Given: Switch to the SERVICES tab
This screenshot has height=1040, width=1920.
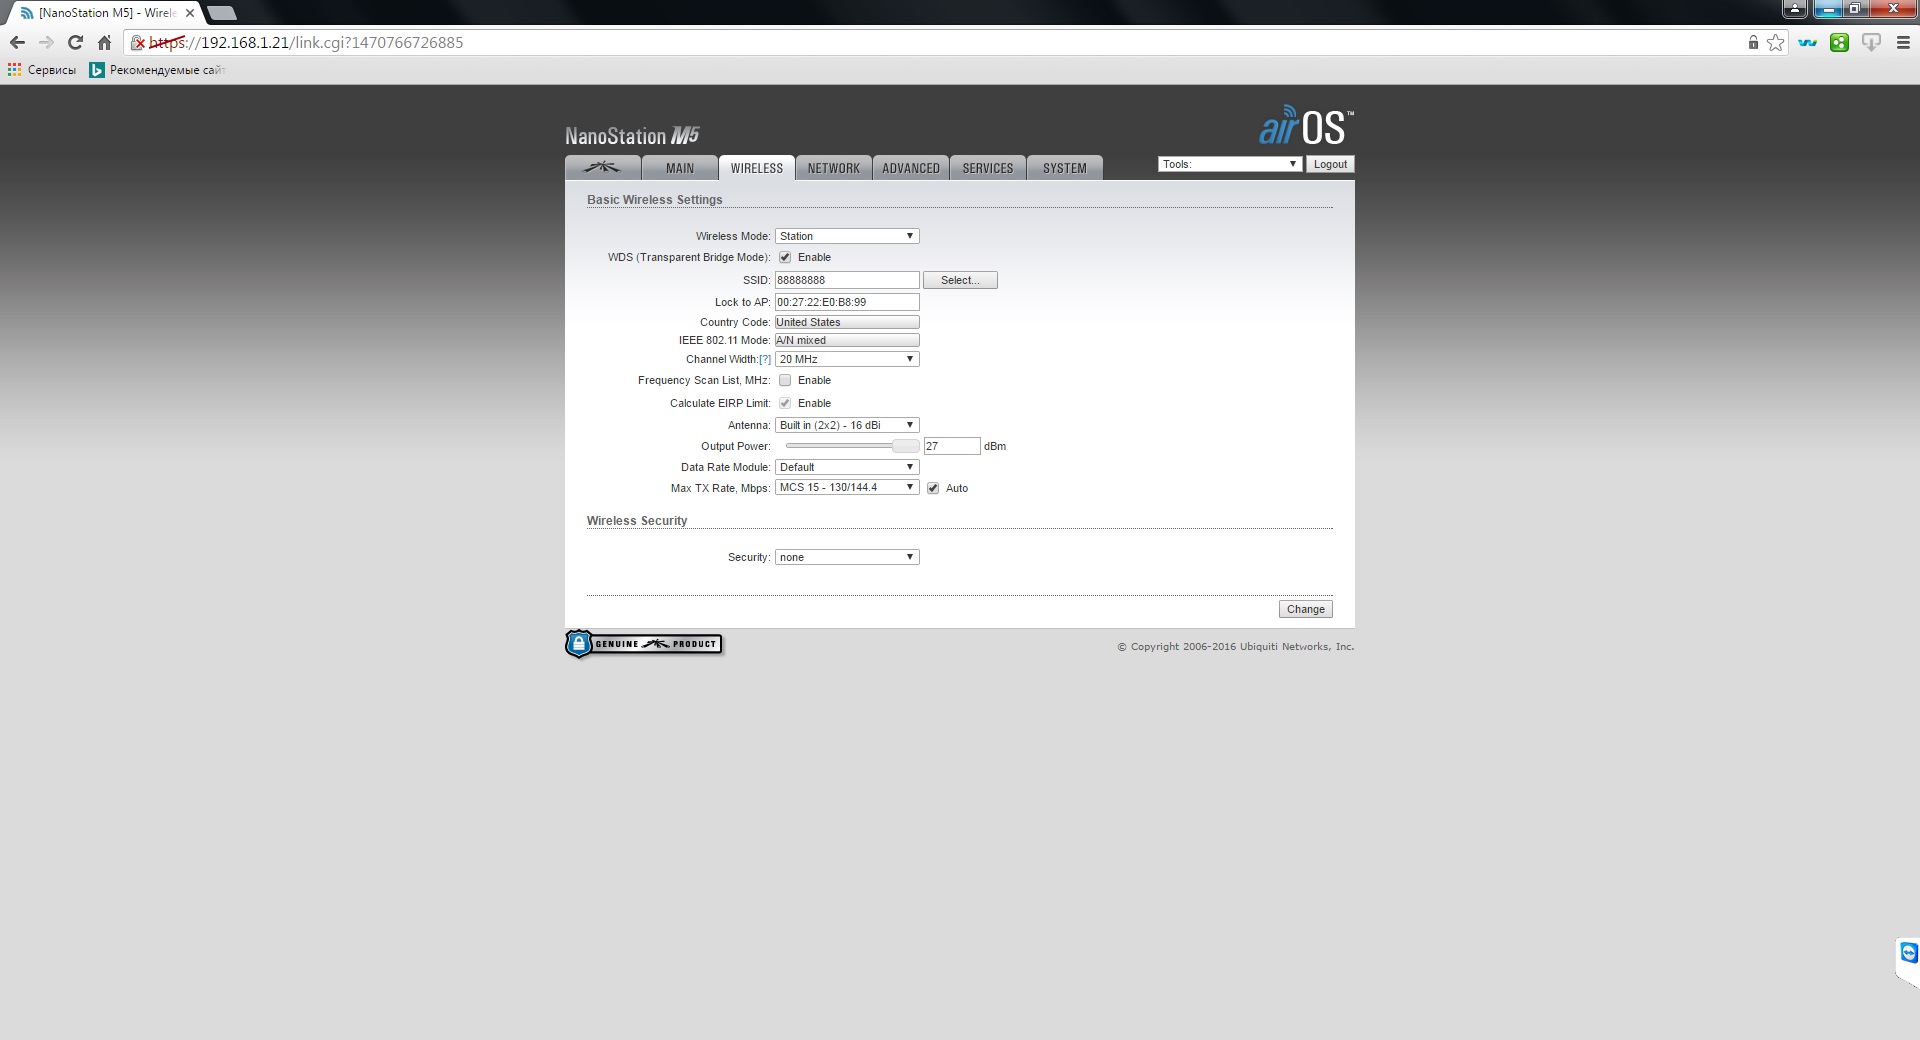Looking at the screenshot, I should 988,168.
